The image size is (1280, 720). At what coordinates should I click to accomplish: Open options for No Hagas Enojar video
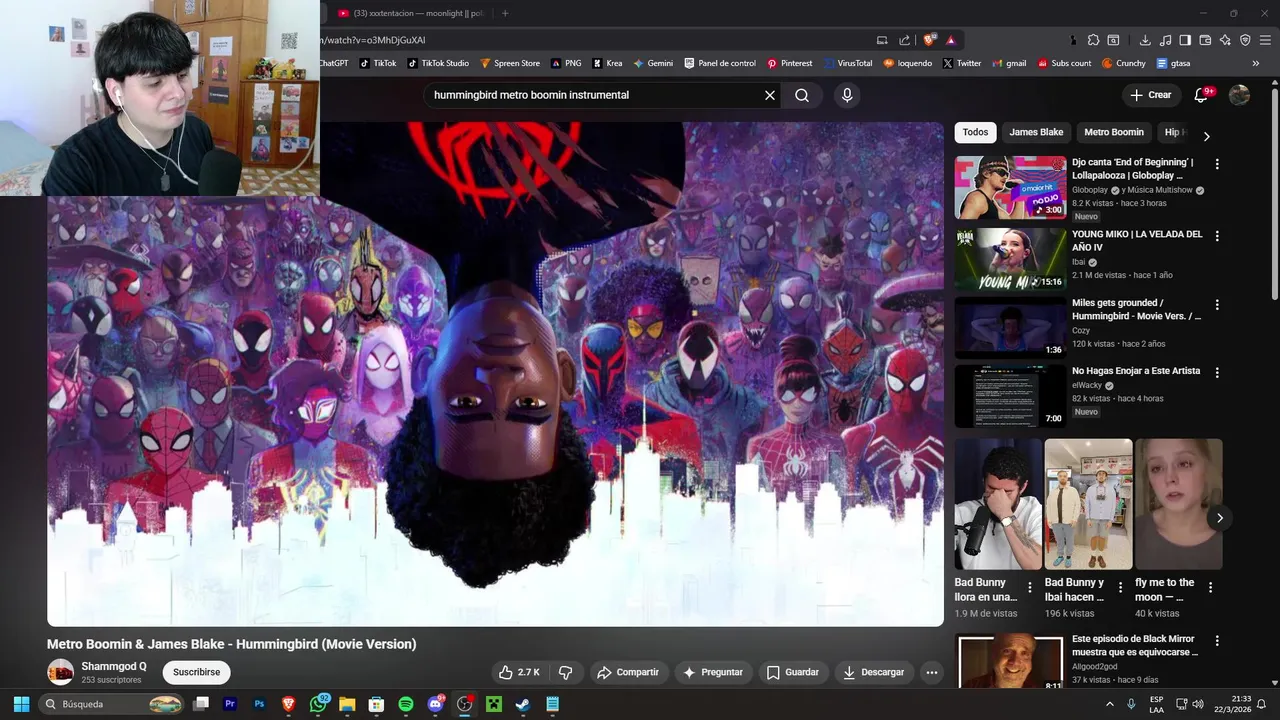pyautogui.click(x=1217, y=373)
